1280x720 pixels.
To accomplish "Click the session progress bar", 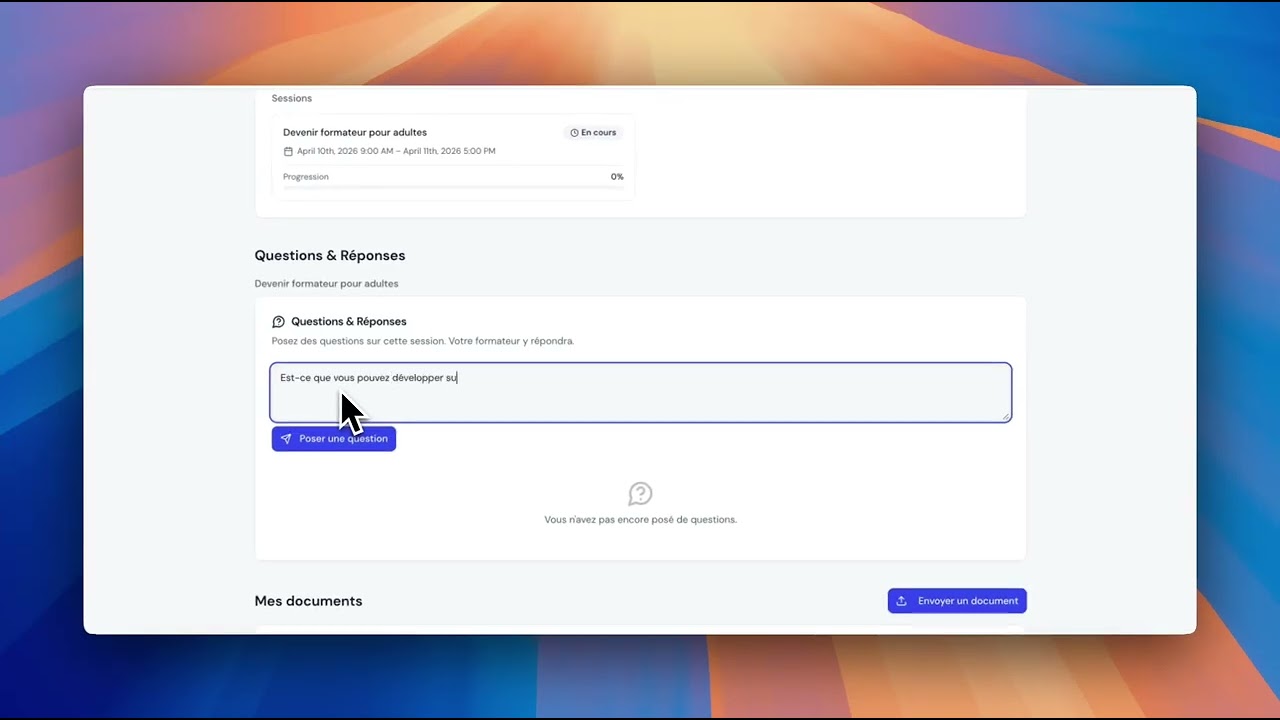I will pos(453,188).
